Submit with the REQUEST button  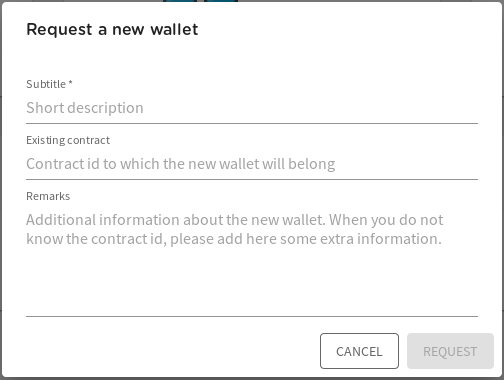coord(450,351)
